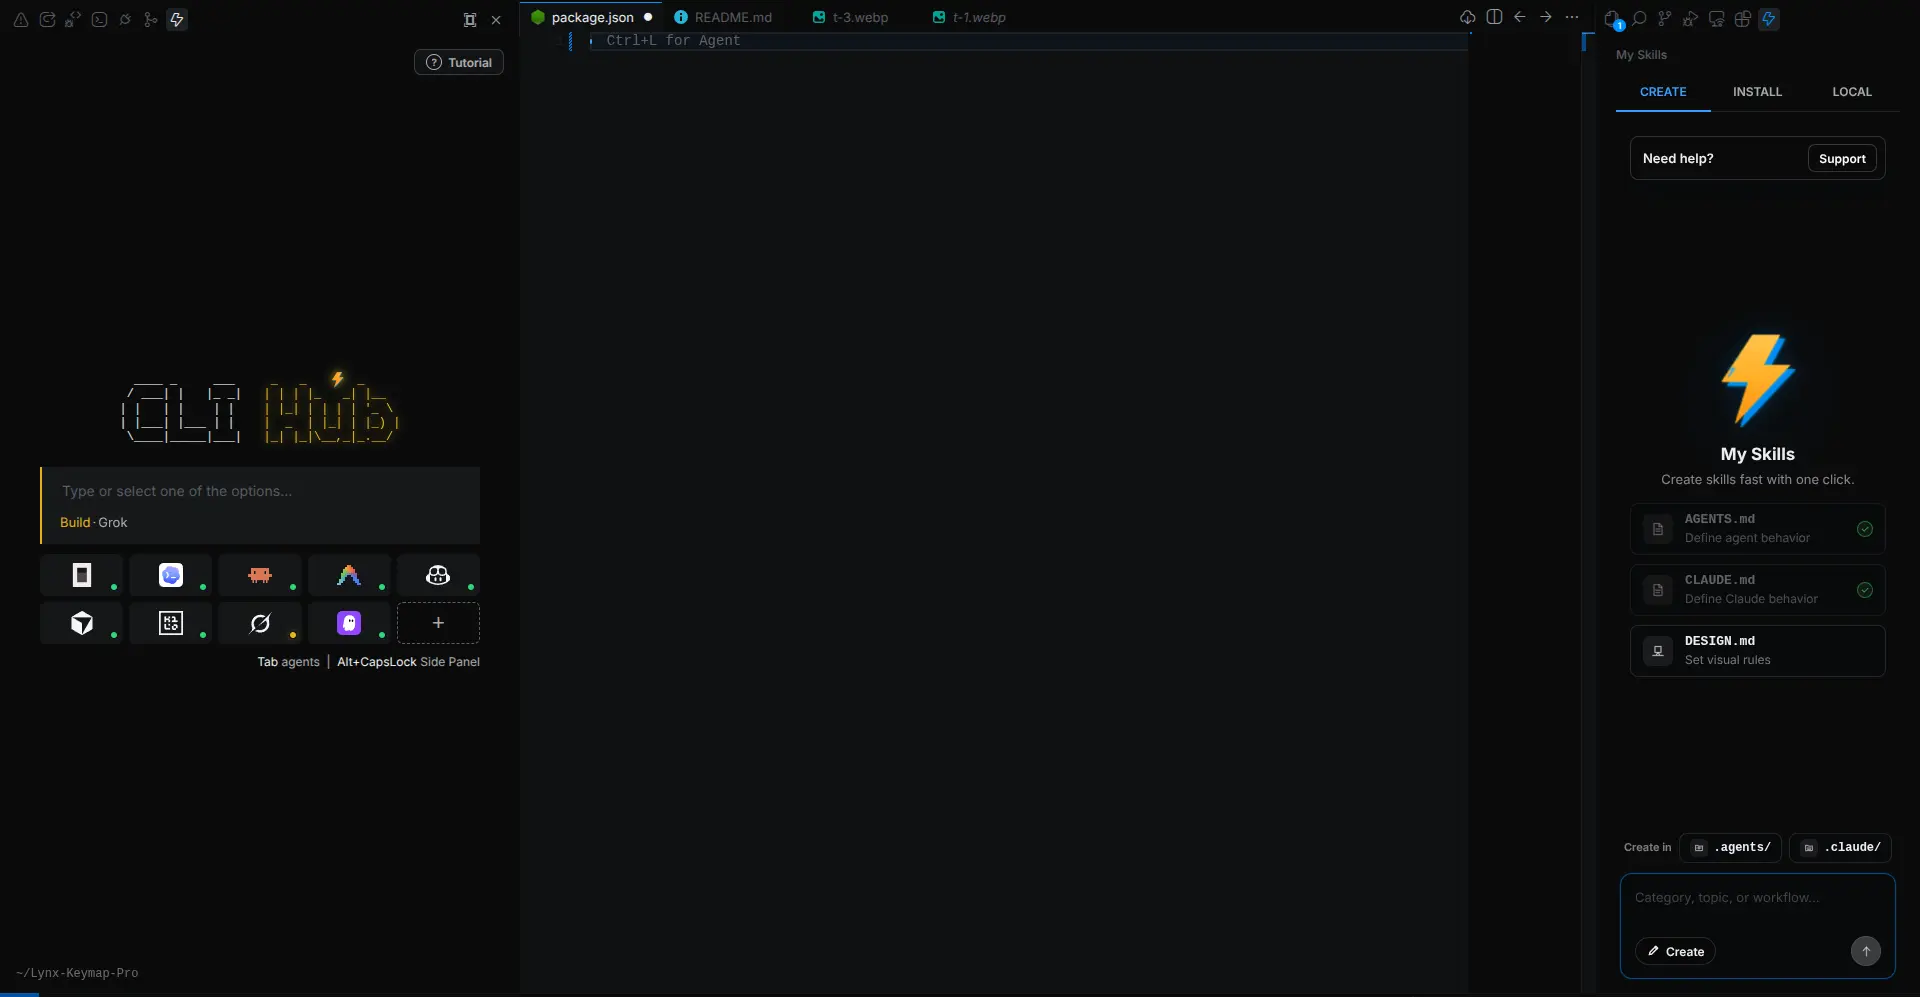Open the AGENTS.md skill card
Viewport: 1920px width, 997px height.
coord(1757,529)
